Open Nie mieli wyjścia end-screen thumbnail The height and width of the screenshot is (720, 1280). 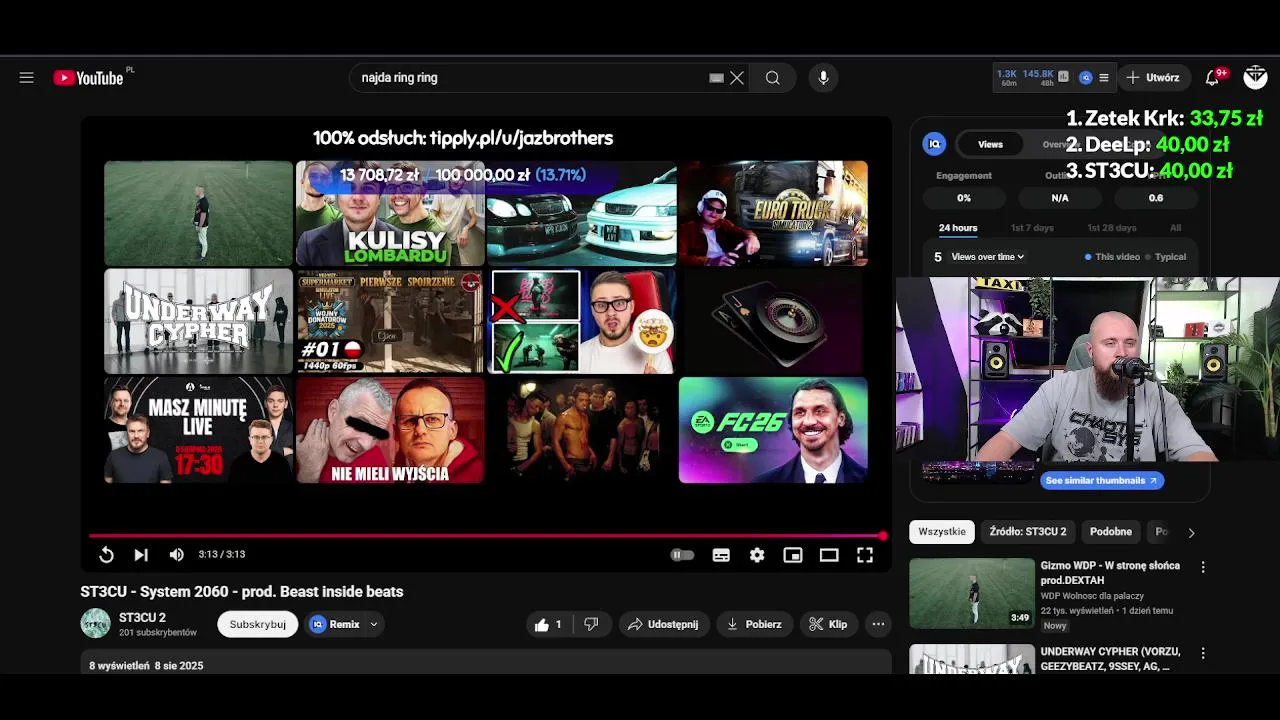pyautogui.click(x=390, y=430)
